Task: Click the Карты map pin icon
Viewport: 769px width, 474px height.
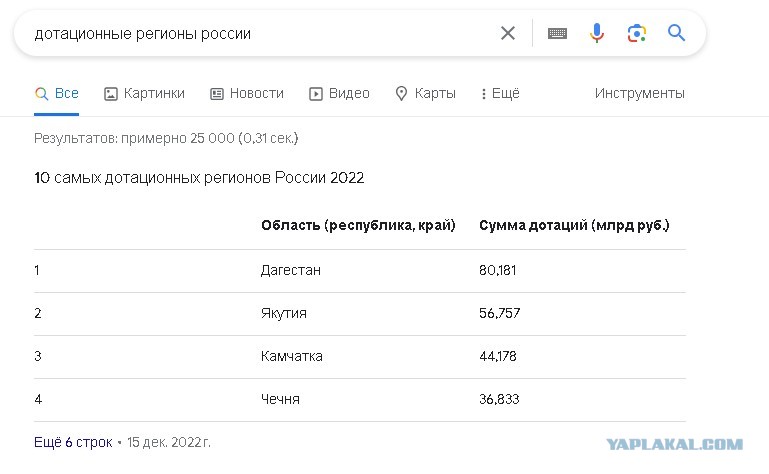Action: (x=401, y=94)
